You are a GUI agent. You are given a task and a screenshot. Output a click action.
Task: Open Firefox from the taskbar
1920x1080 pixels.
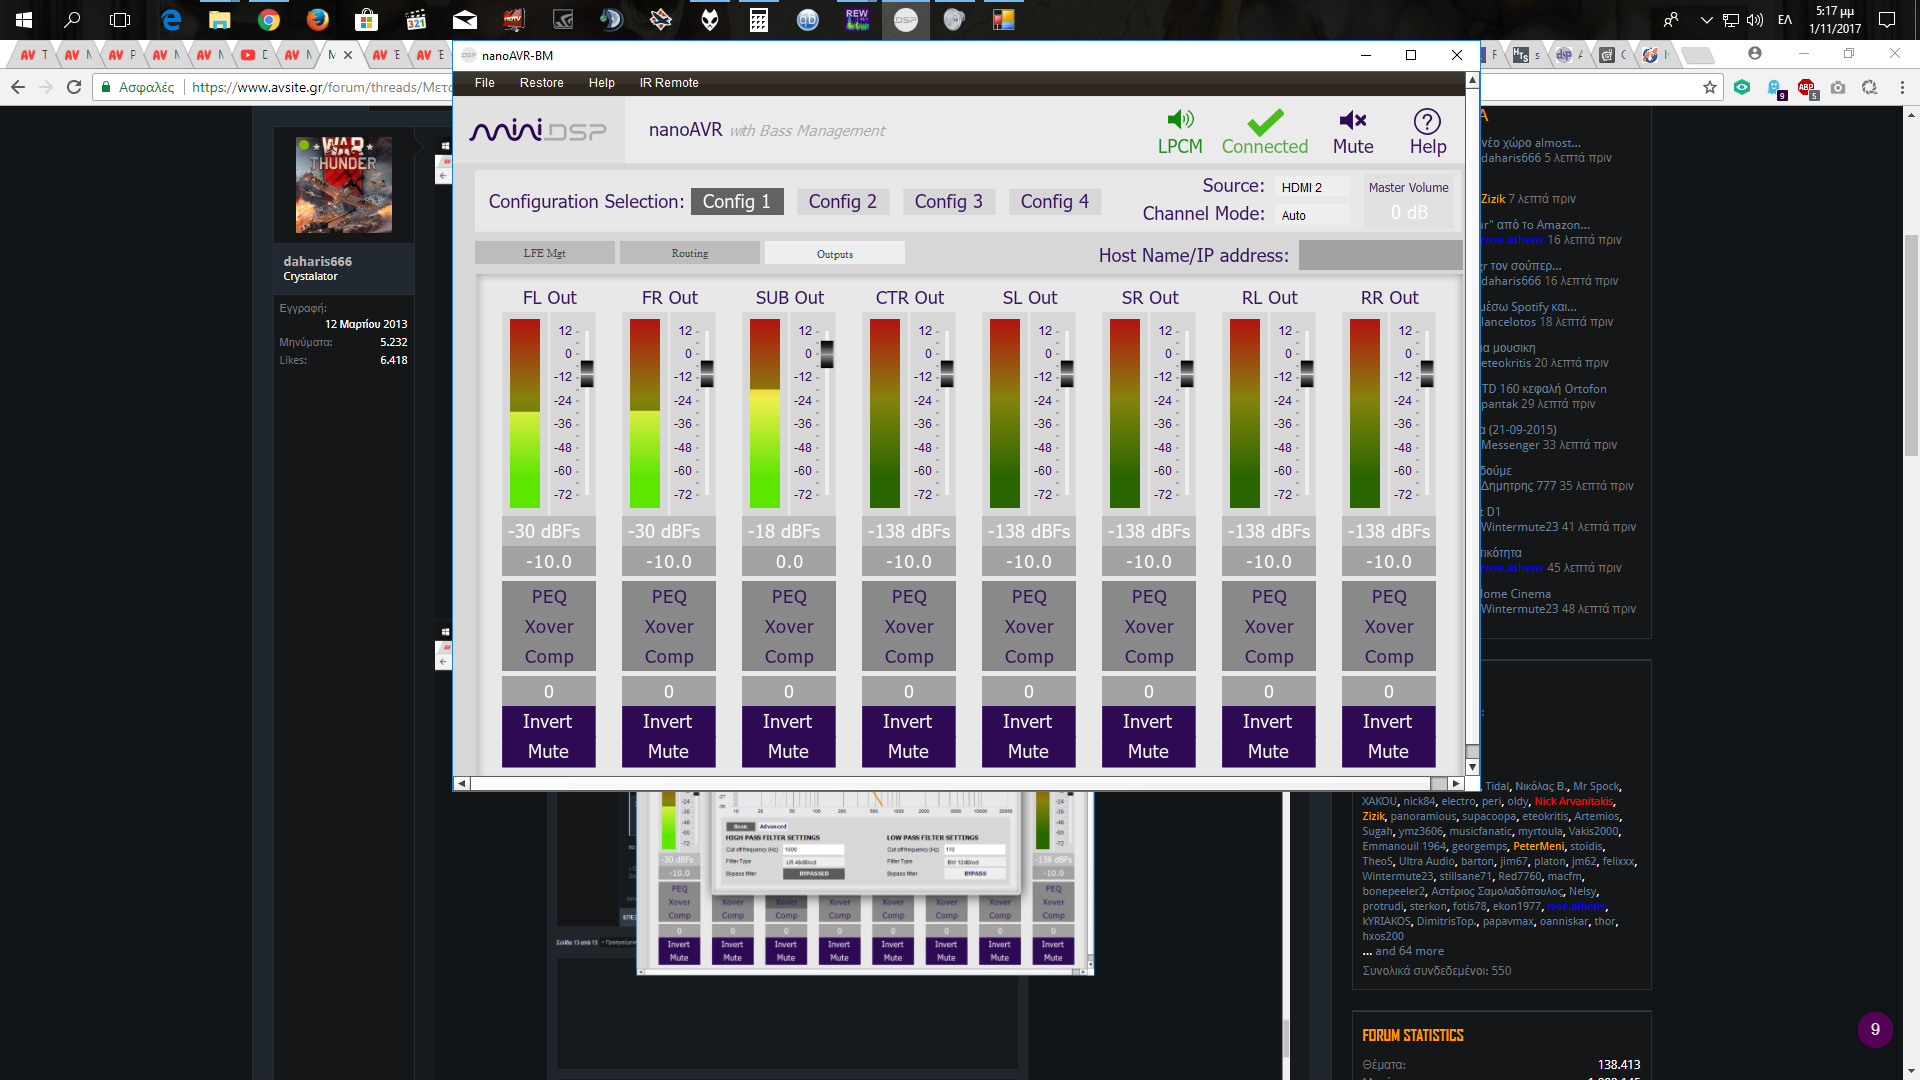pyautogui.click(x=317, y=19)
